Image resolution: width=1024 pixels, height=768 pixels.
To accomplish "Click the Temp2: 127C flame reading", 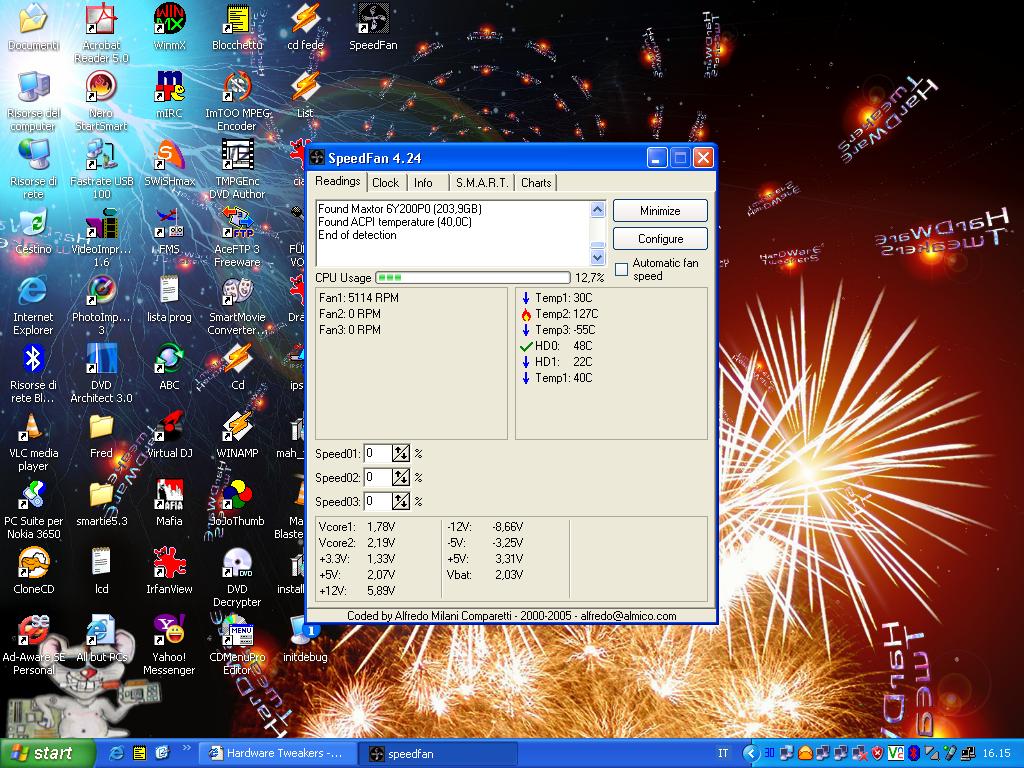I will (560, 314).
